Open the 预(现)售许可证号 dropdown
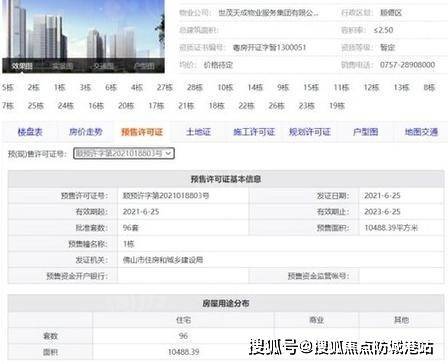 124,153
